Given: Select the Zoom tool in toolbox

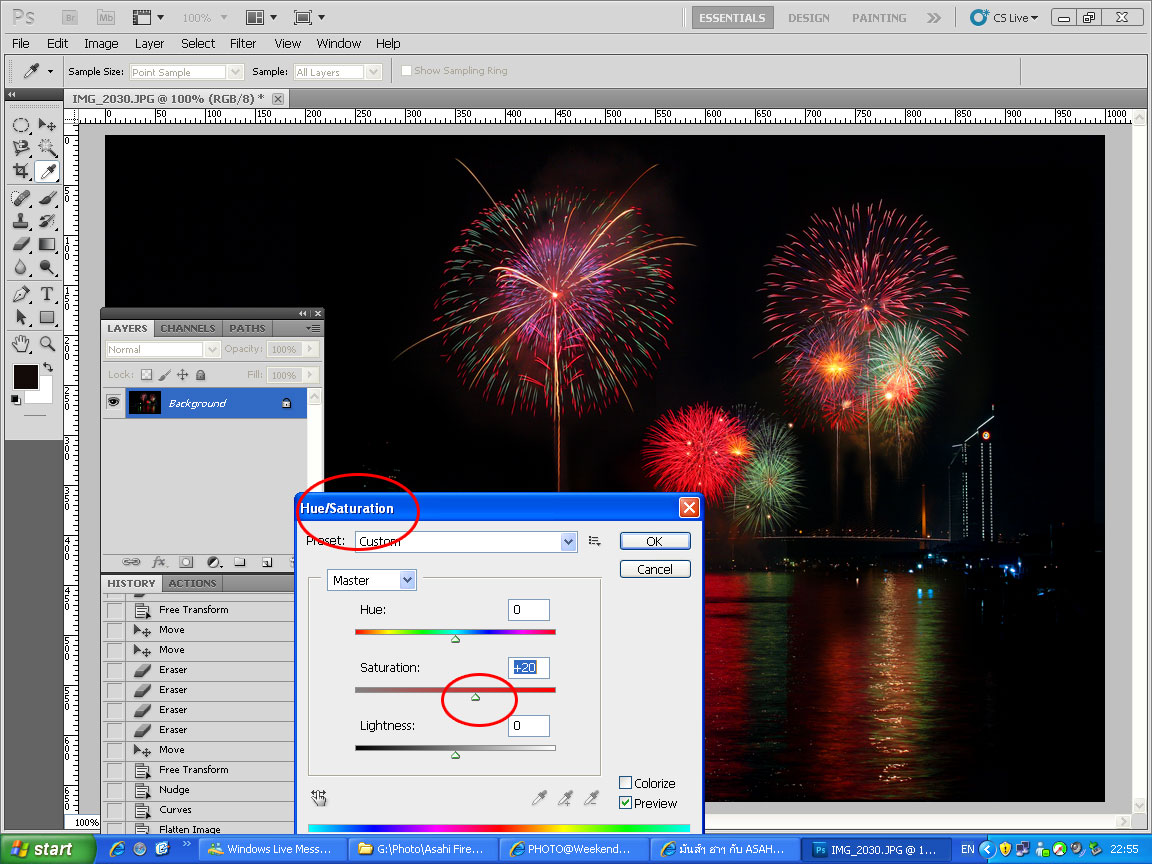Looking at the screenshot, I should [x=47, y=343].
